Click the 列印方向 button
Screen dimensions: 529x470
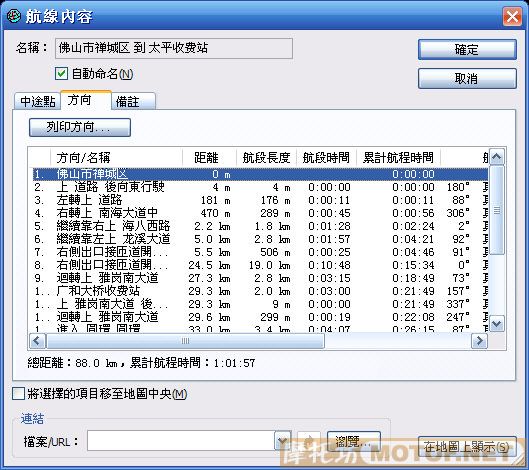(x=80, y=127)
